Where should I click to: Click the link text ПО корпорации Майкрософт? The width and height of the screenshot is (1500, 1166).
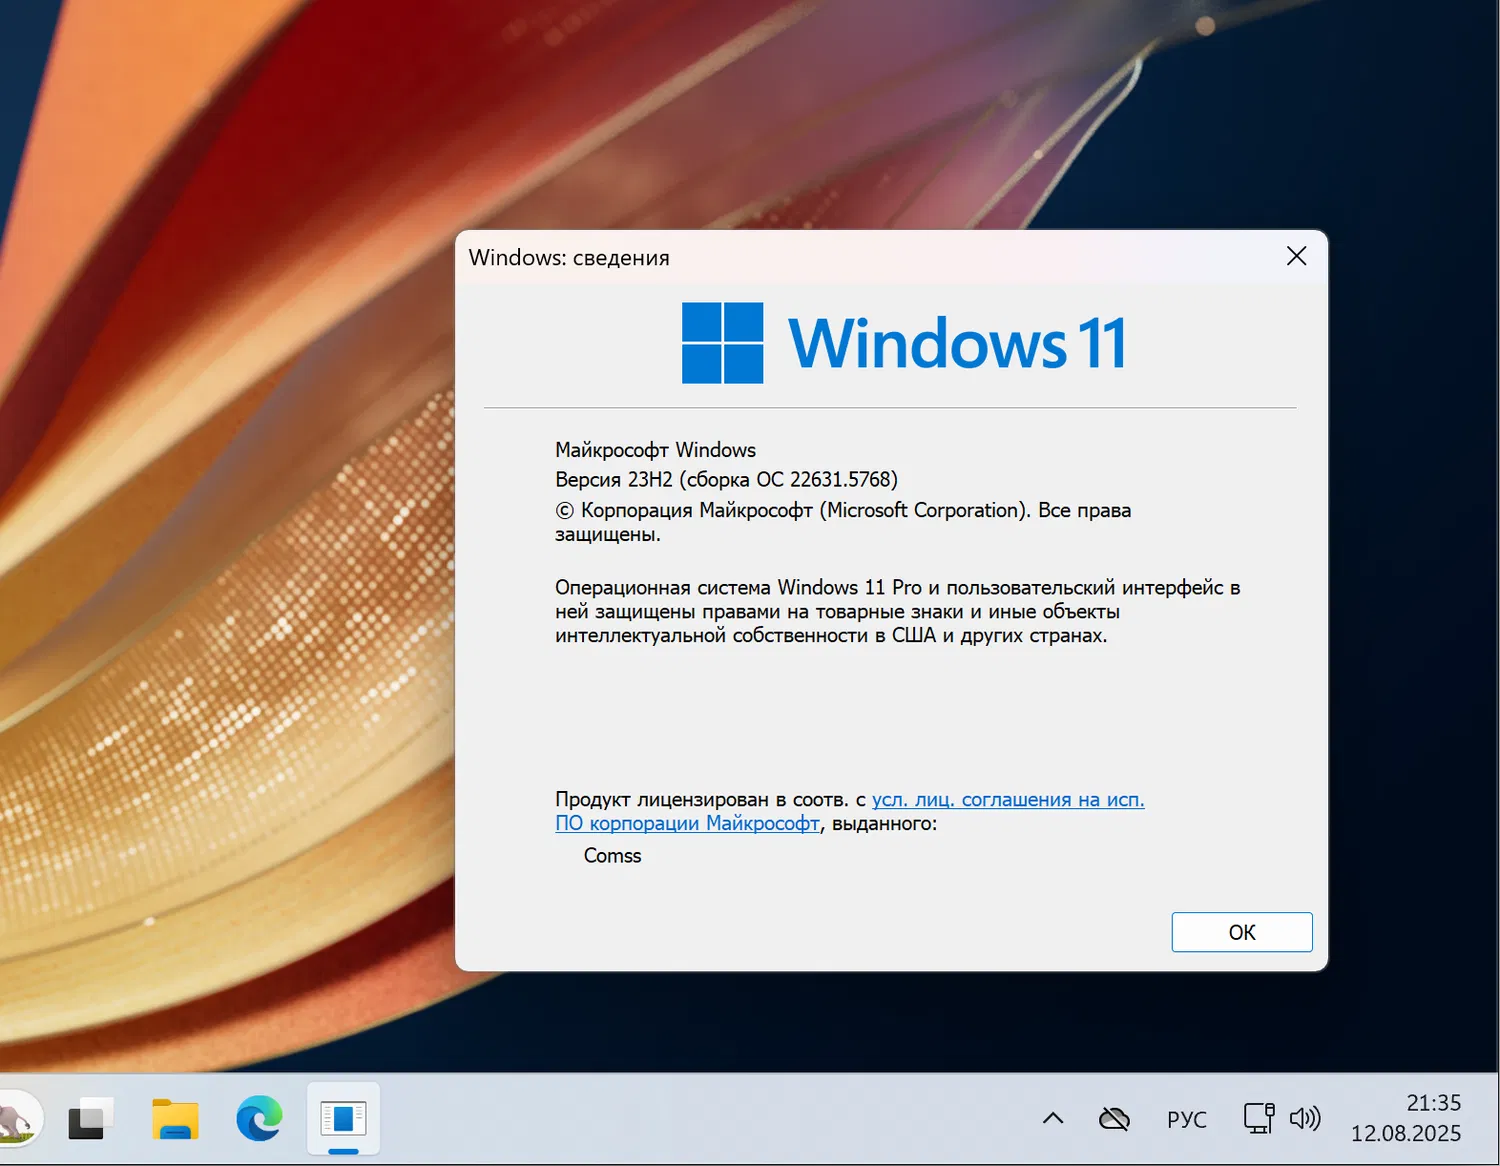point(687,823)
